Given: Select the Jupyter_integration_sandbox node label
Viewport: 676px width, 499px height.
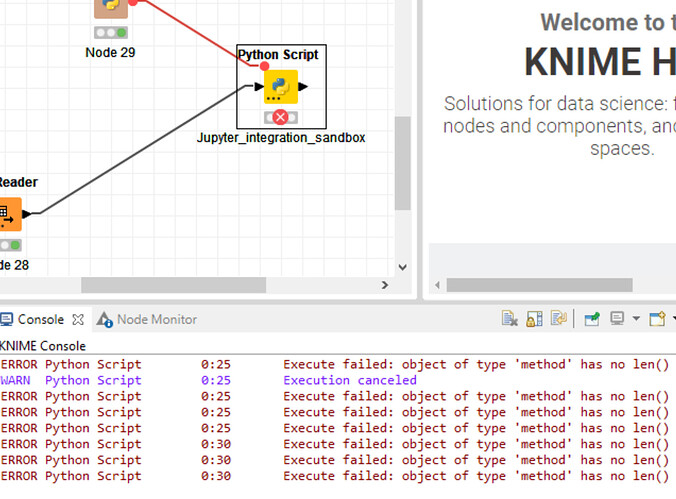Looking at the screenshot, I should (x=281, y=138).
